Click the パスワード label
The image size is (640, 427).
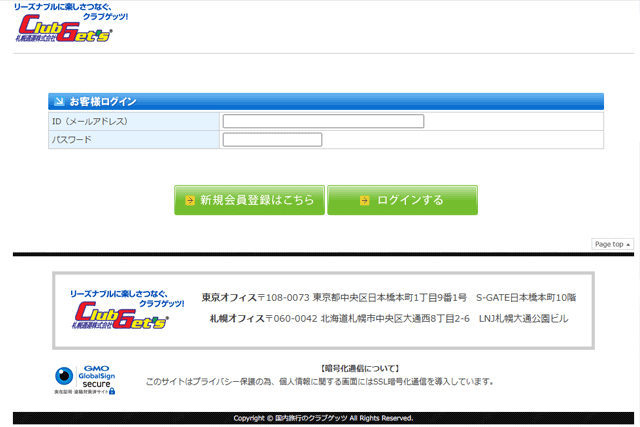(x=72, y=140)
